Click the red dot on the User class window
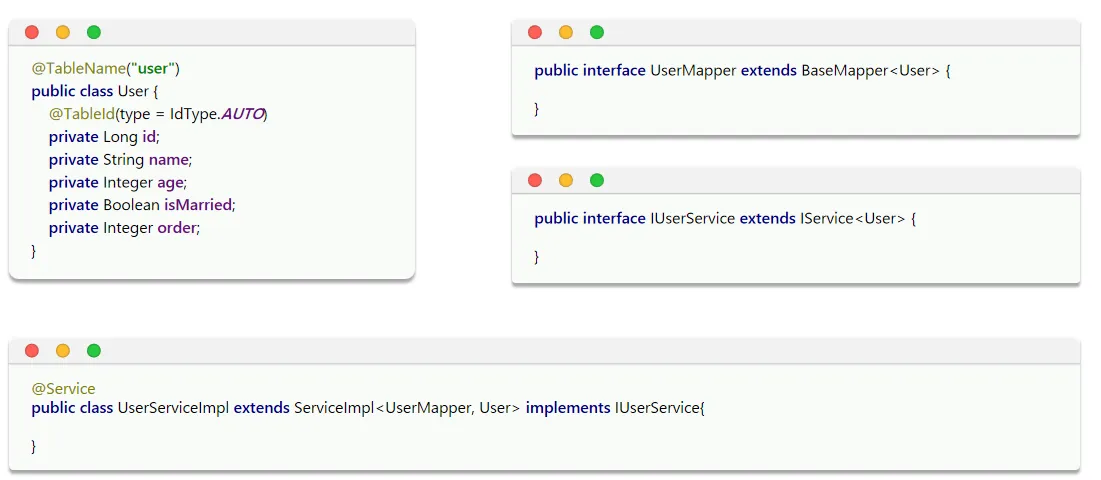The width and height of the screenshot is (1101, 480). [32, 32]
